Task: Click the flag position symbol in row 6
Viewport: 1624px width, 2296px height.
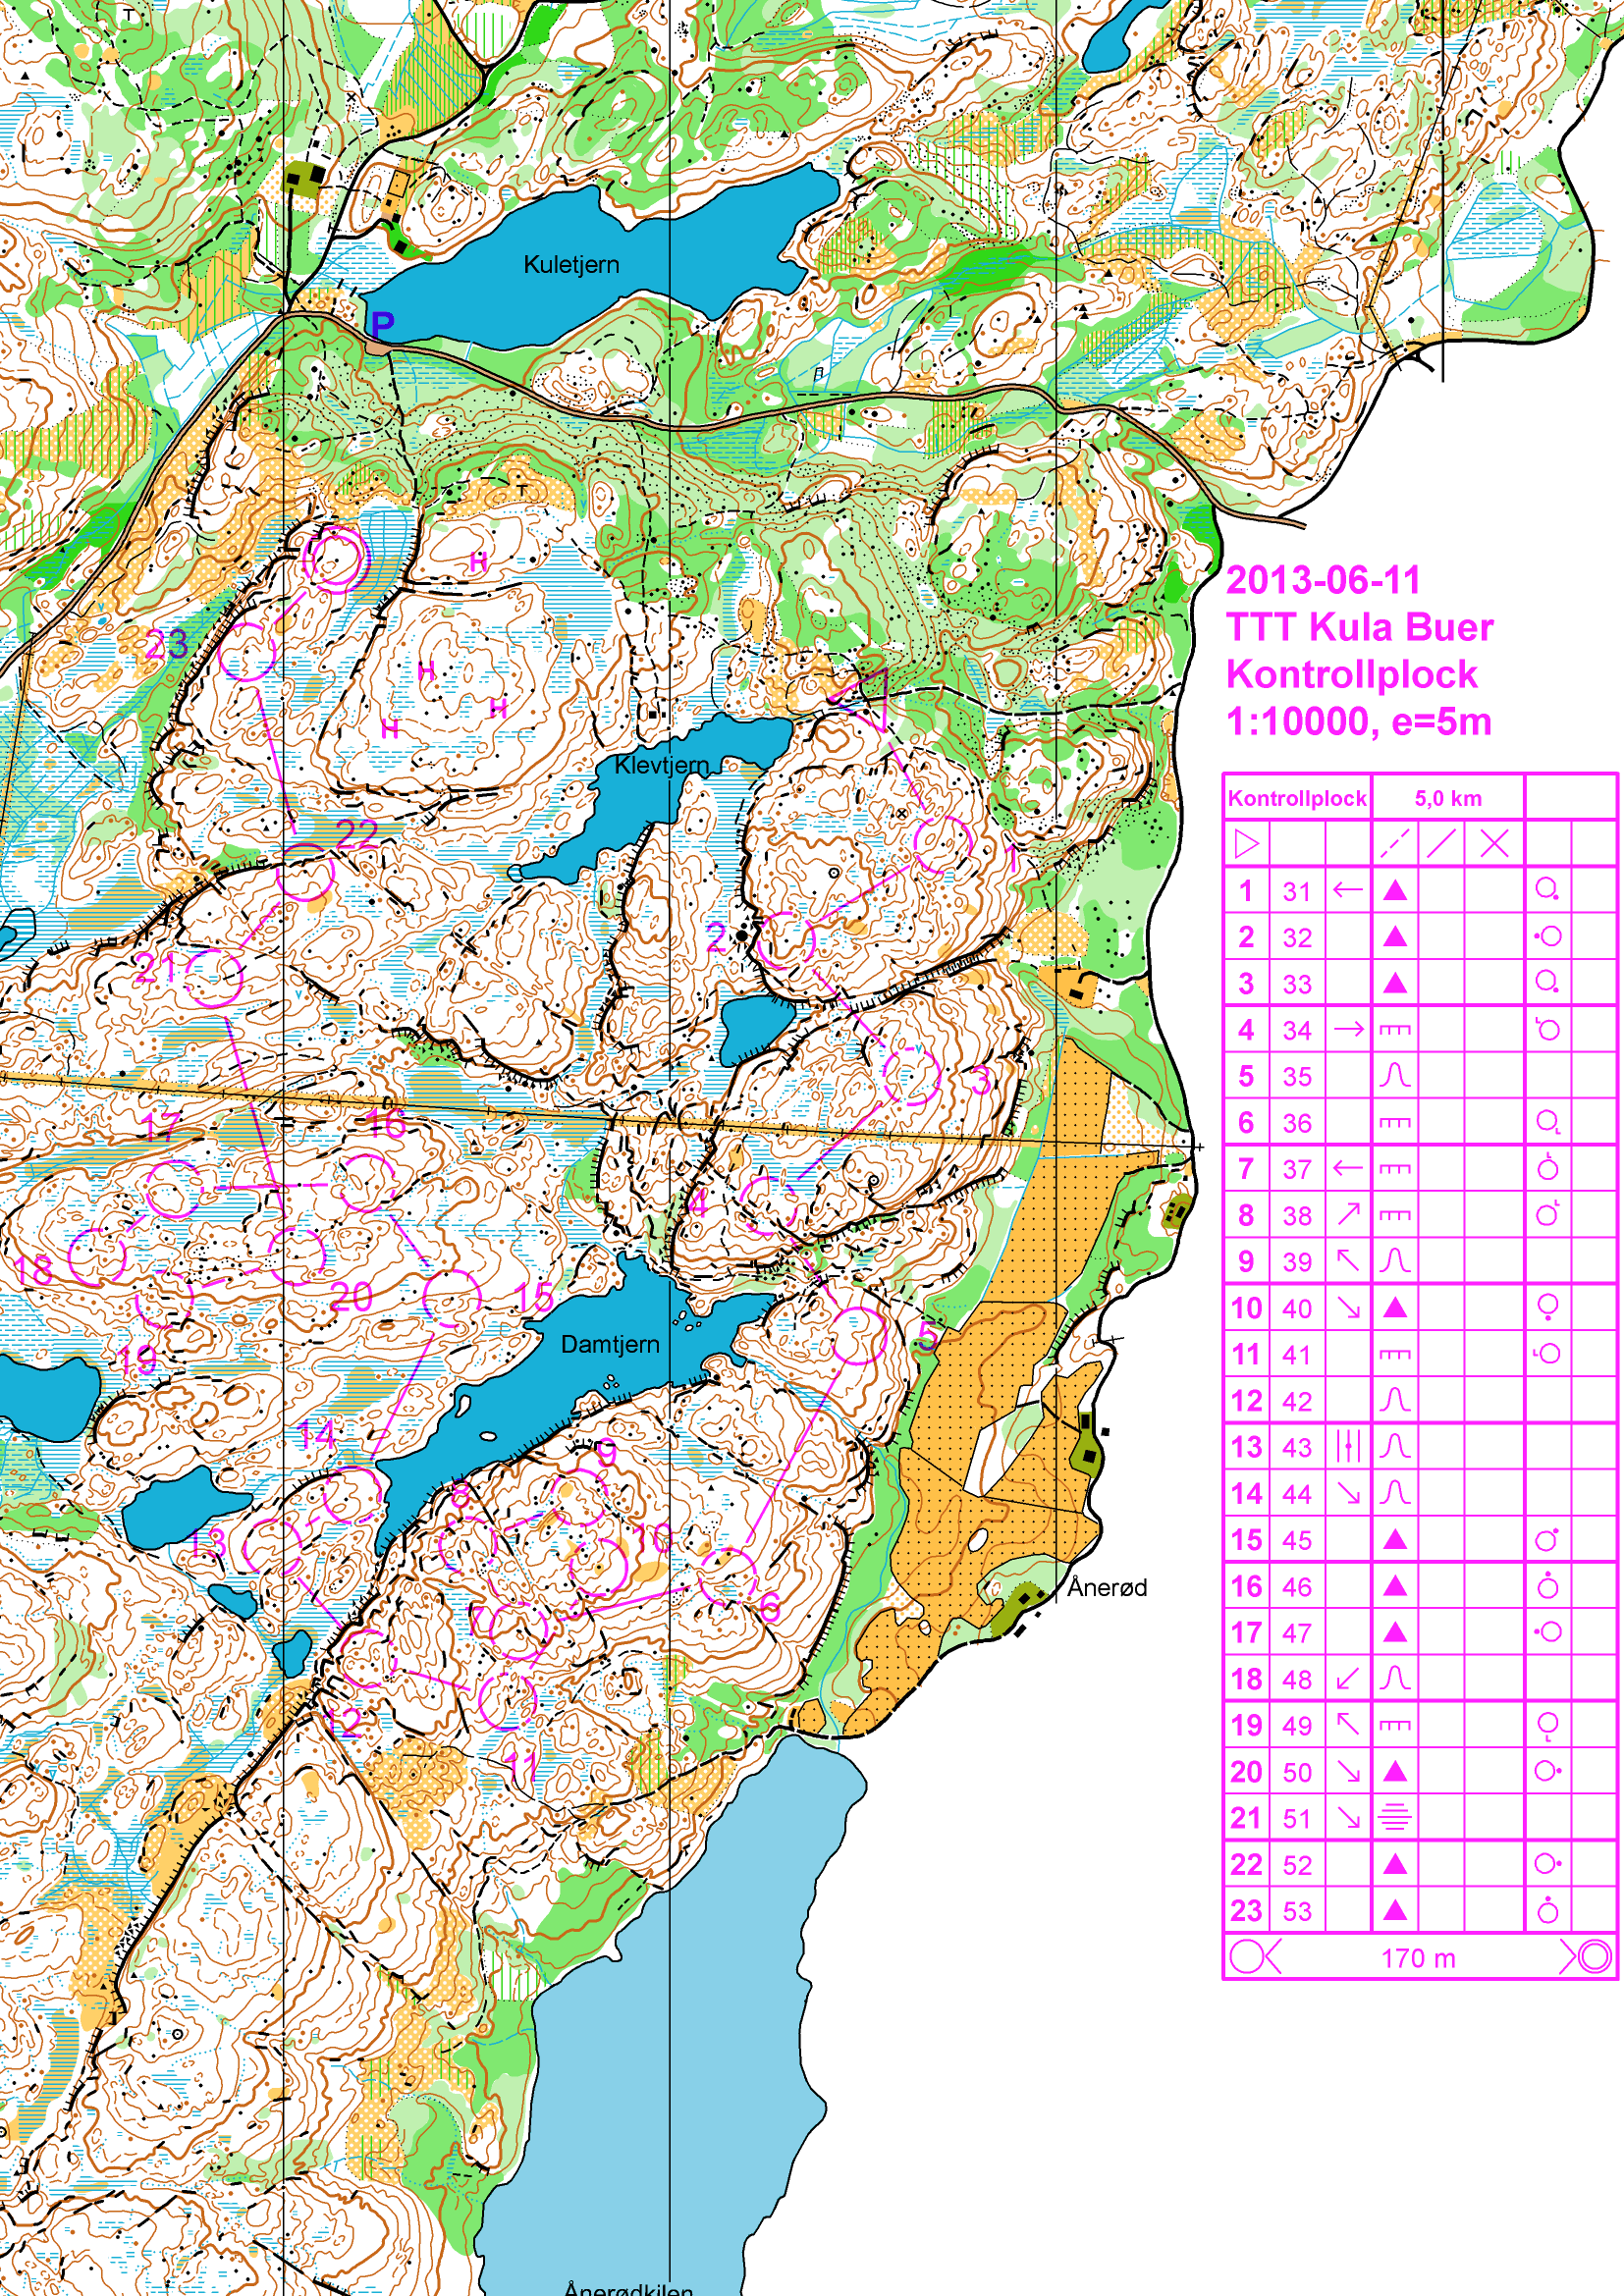Action: [x=1548, y=1122]
